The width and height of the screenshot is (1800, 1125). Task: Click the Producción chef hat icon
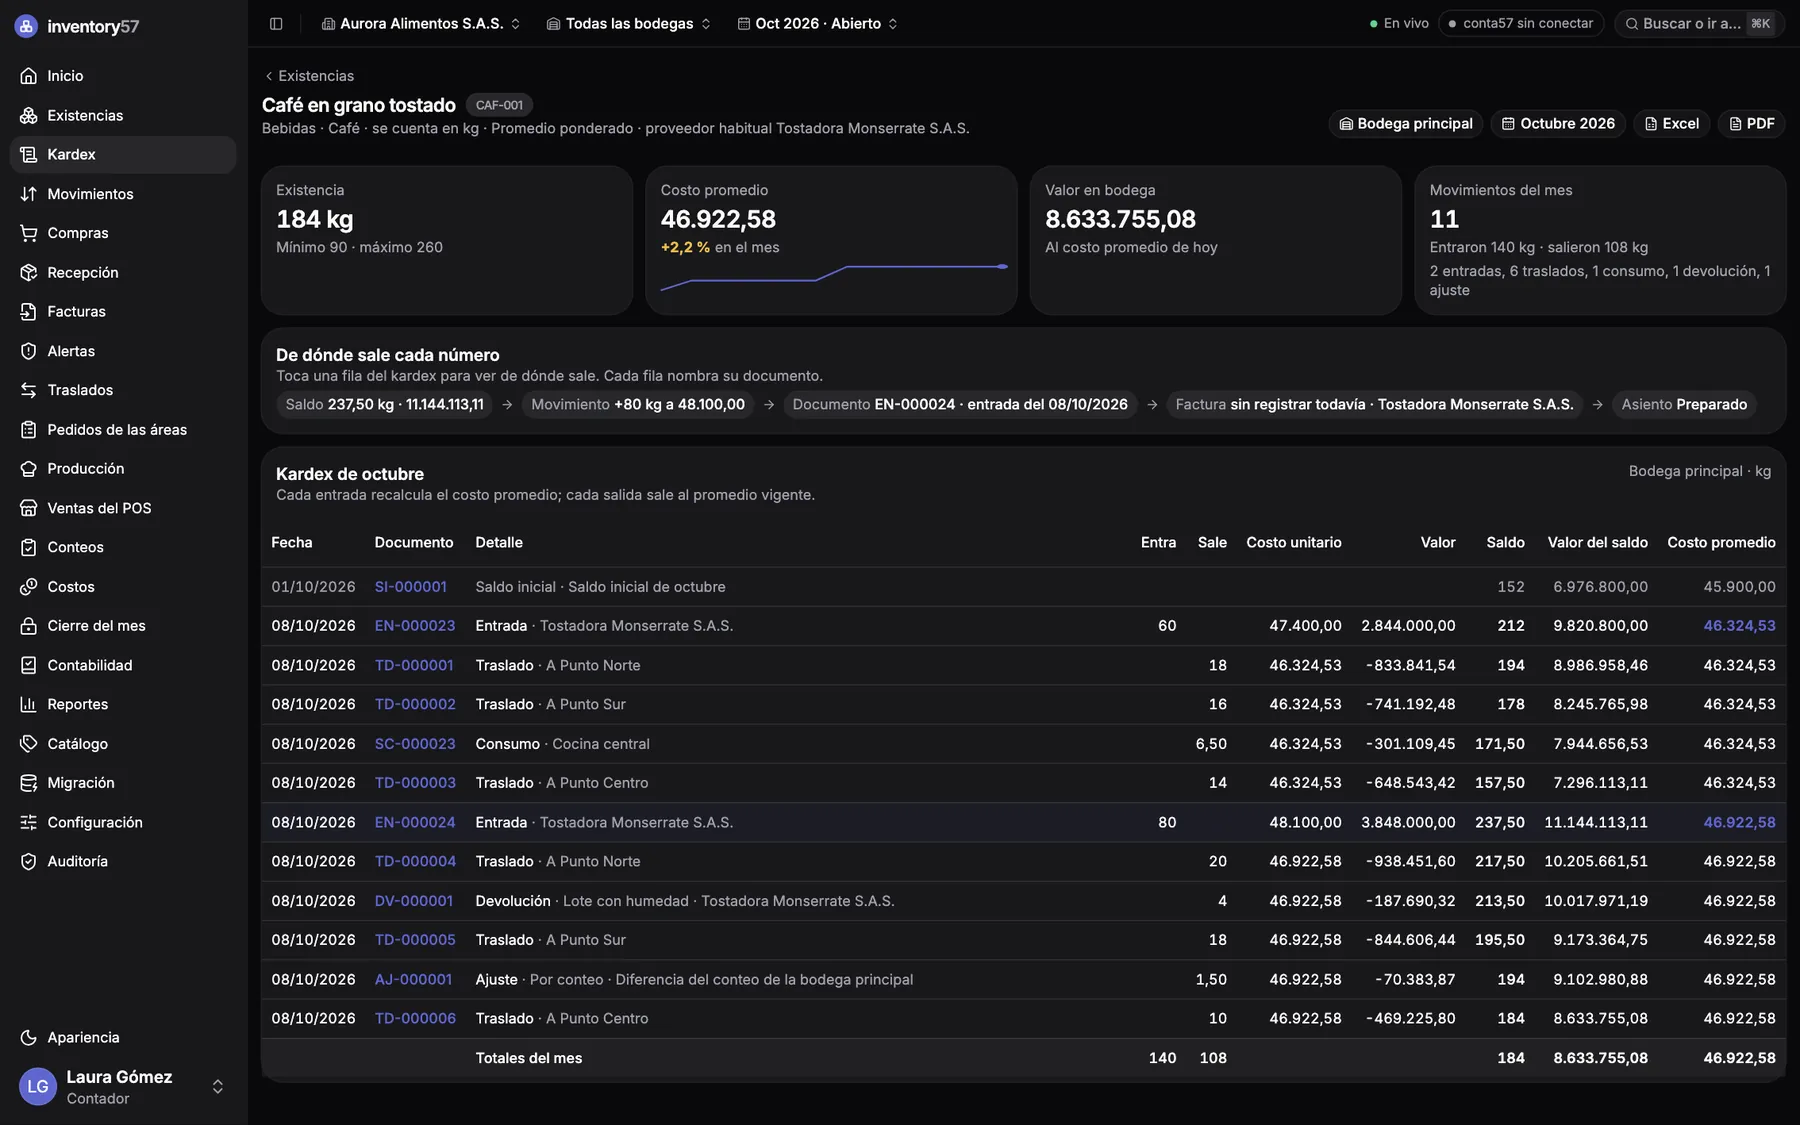tap(29, 469)
